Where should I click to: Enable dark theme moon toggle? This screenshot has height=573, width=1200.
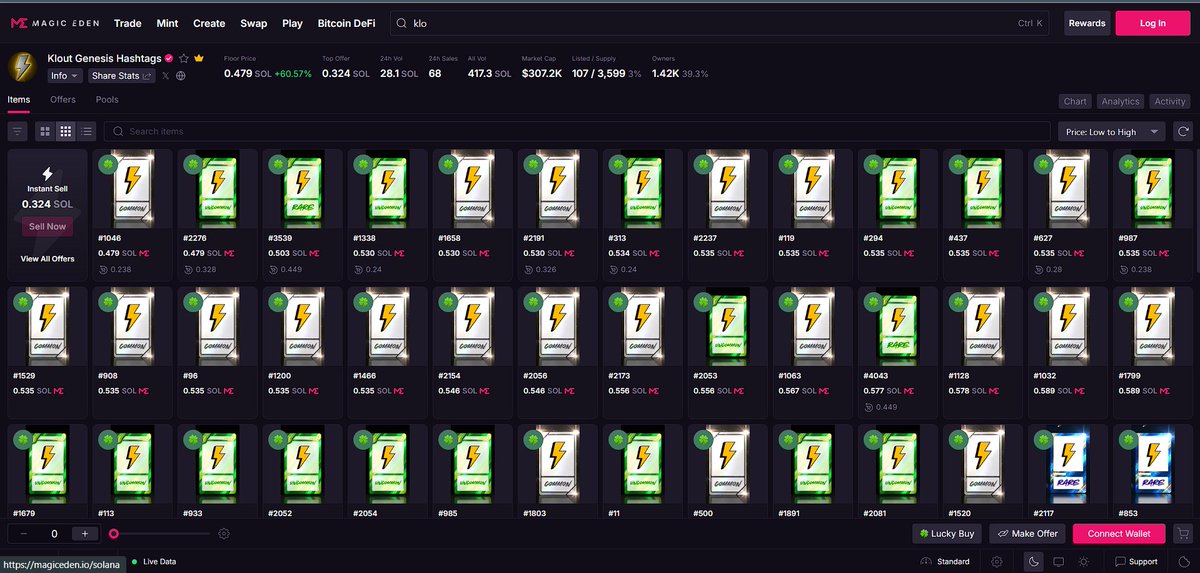1034,562
